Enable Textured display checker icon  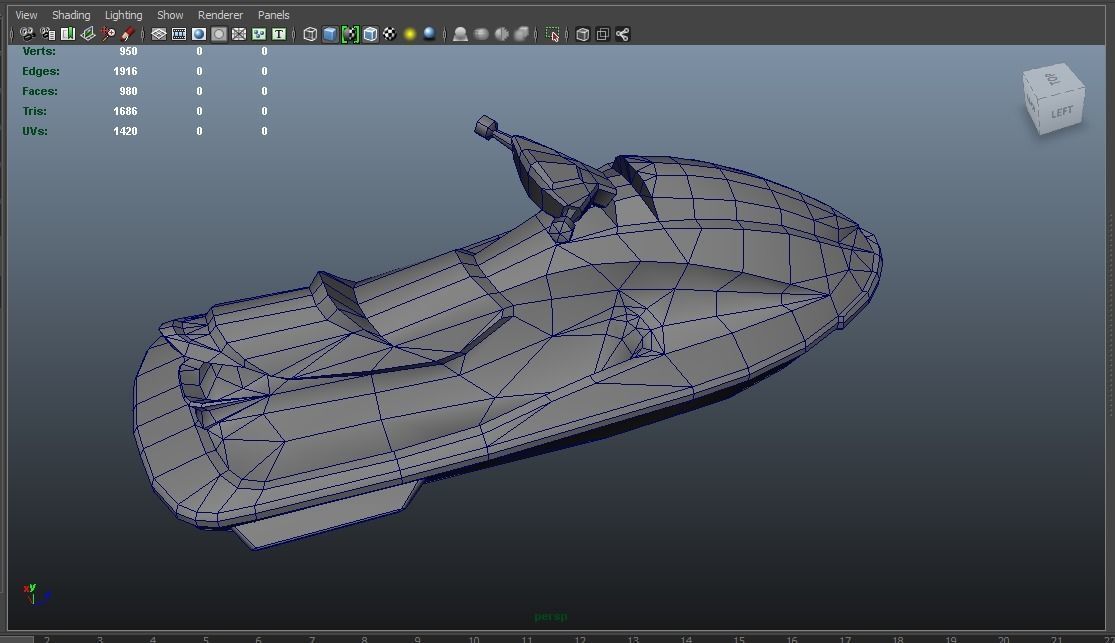tap(390, 34)
